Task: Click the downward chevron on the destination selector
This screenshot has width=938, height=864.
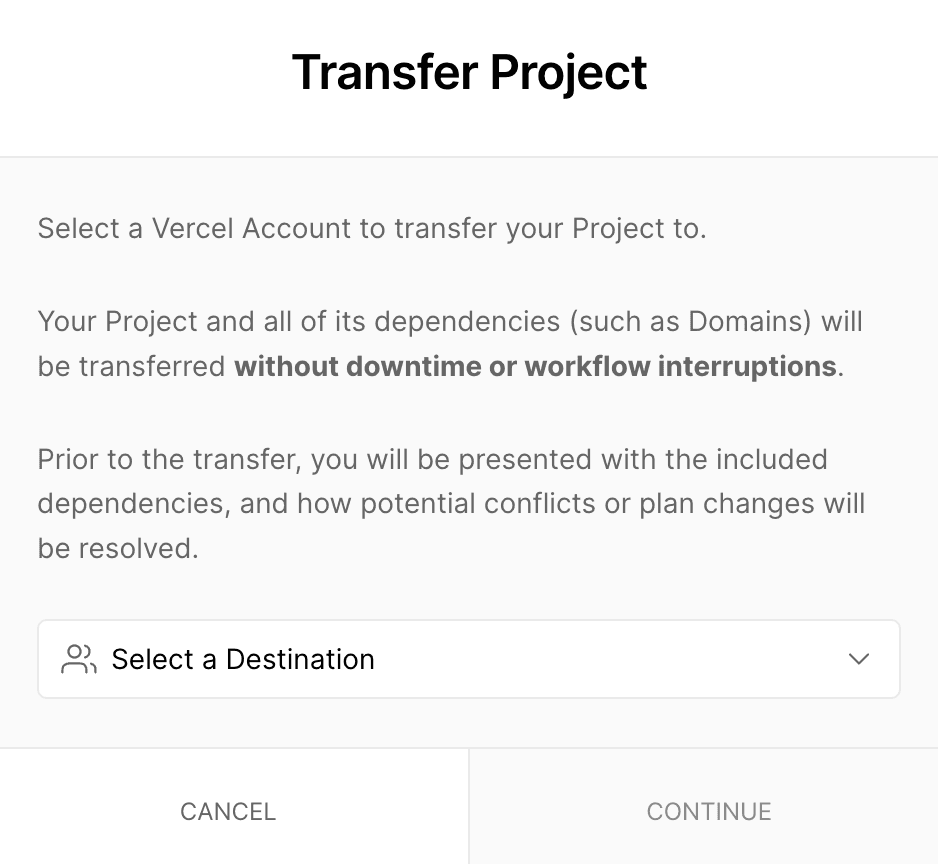Action: click(858, 659)
